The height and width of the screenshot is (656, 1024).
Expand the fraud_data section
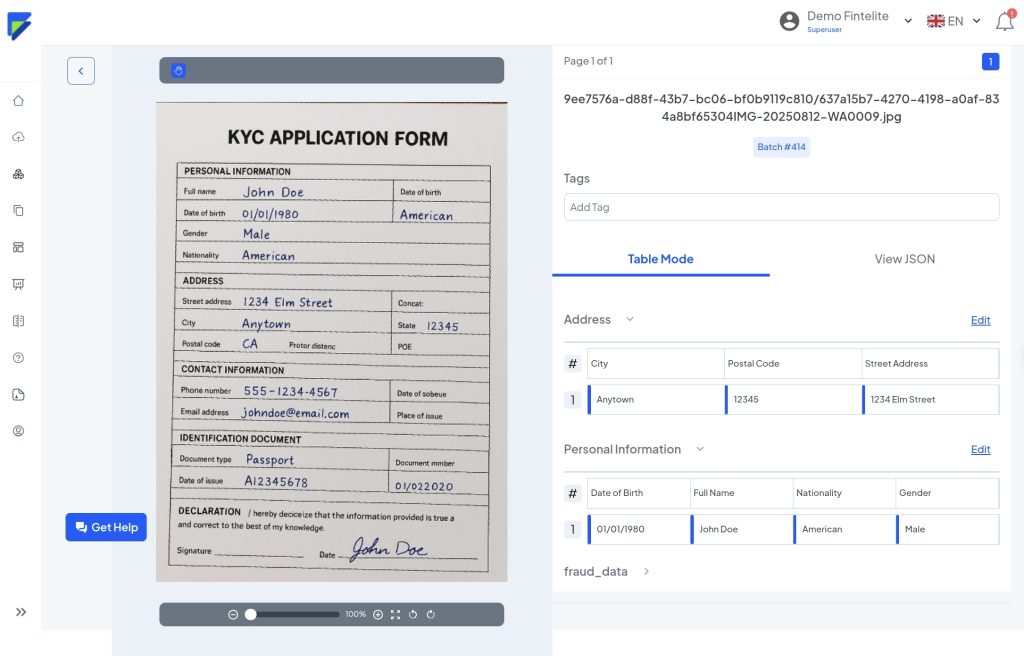tap(646, 572)
